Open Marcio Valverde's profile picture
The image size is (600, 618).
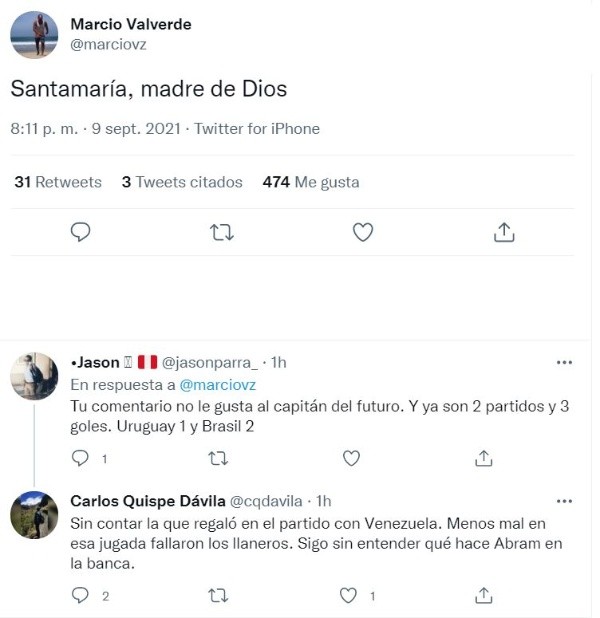[x=34, y=35]
